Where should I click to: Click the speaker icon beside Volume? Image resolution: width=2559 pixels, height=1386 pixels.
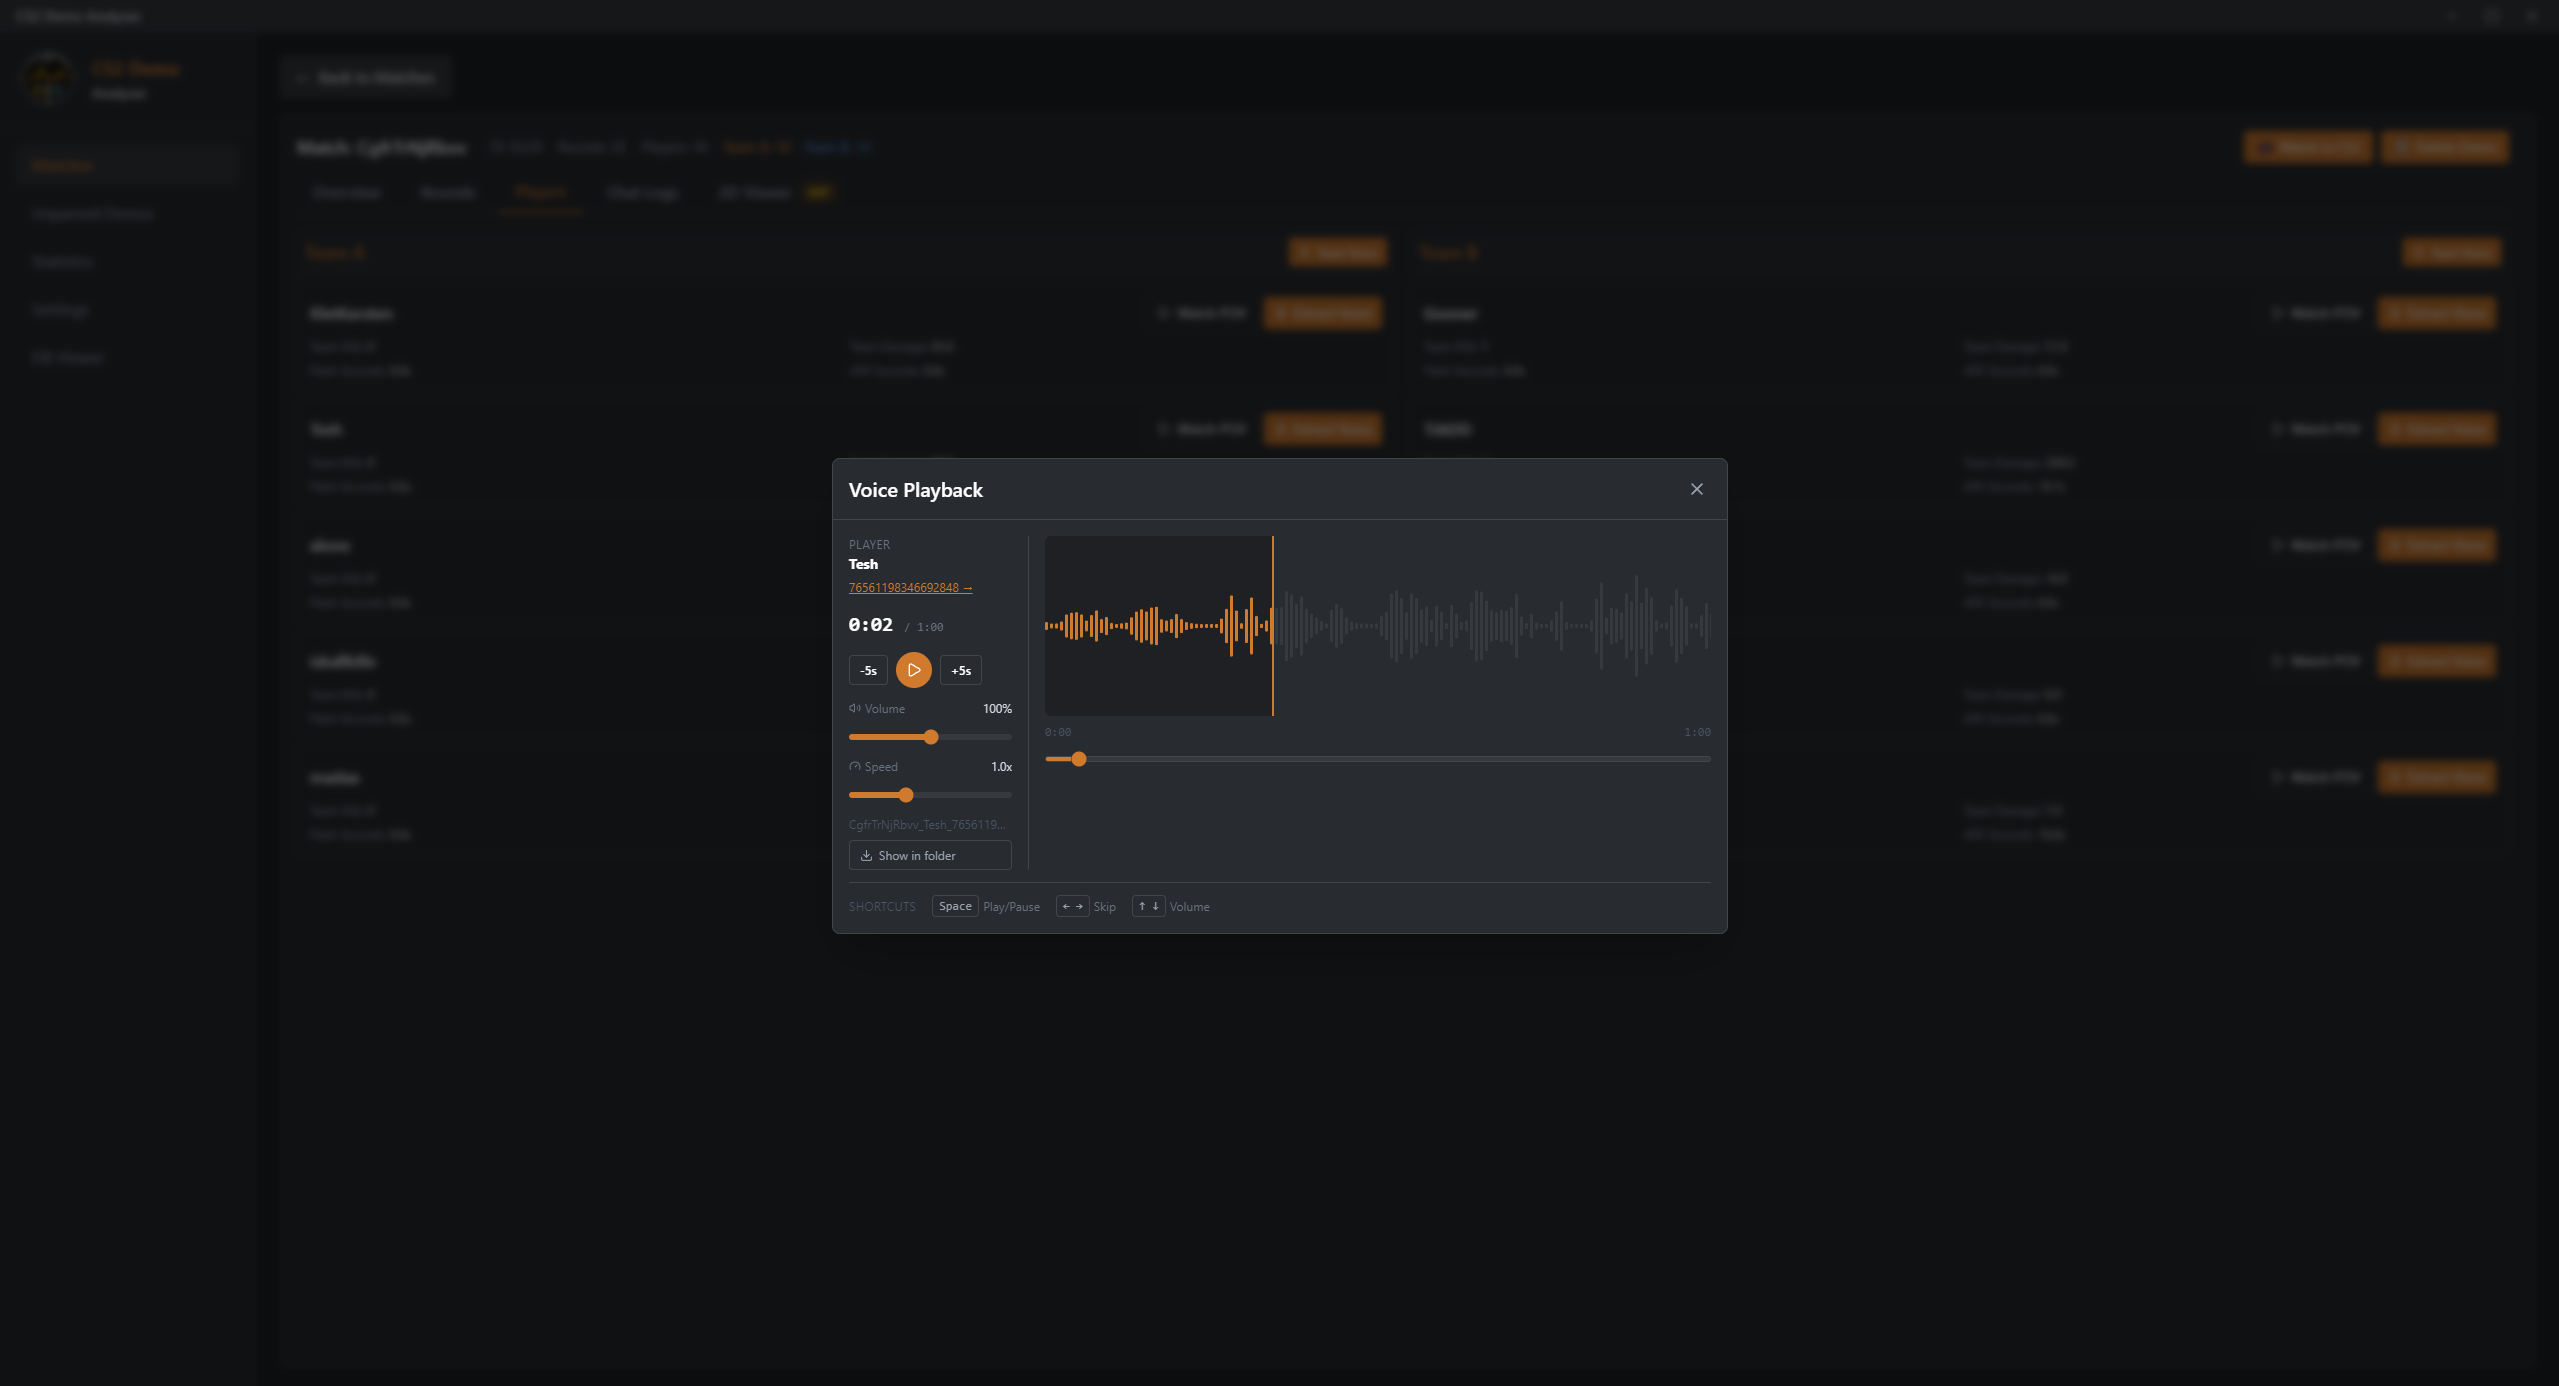pyautogui.click(x=855, y=708)
